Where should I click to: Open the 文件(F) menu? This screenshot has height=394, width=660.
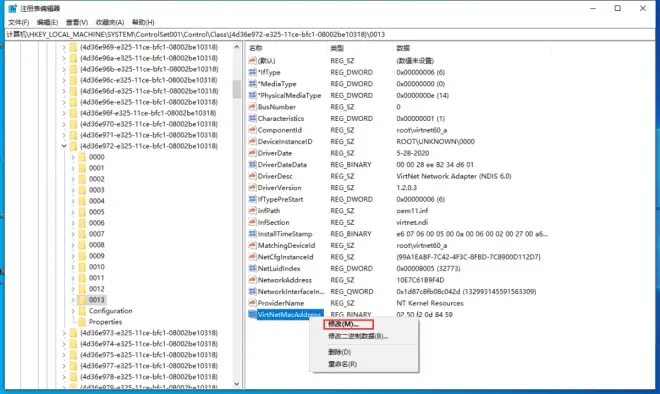[x=19, y=22]
